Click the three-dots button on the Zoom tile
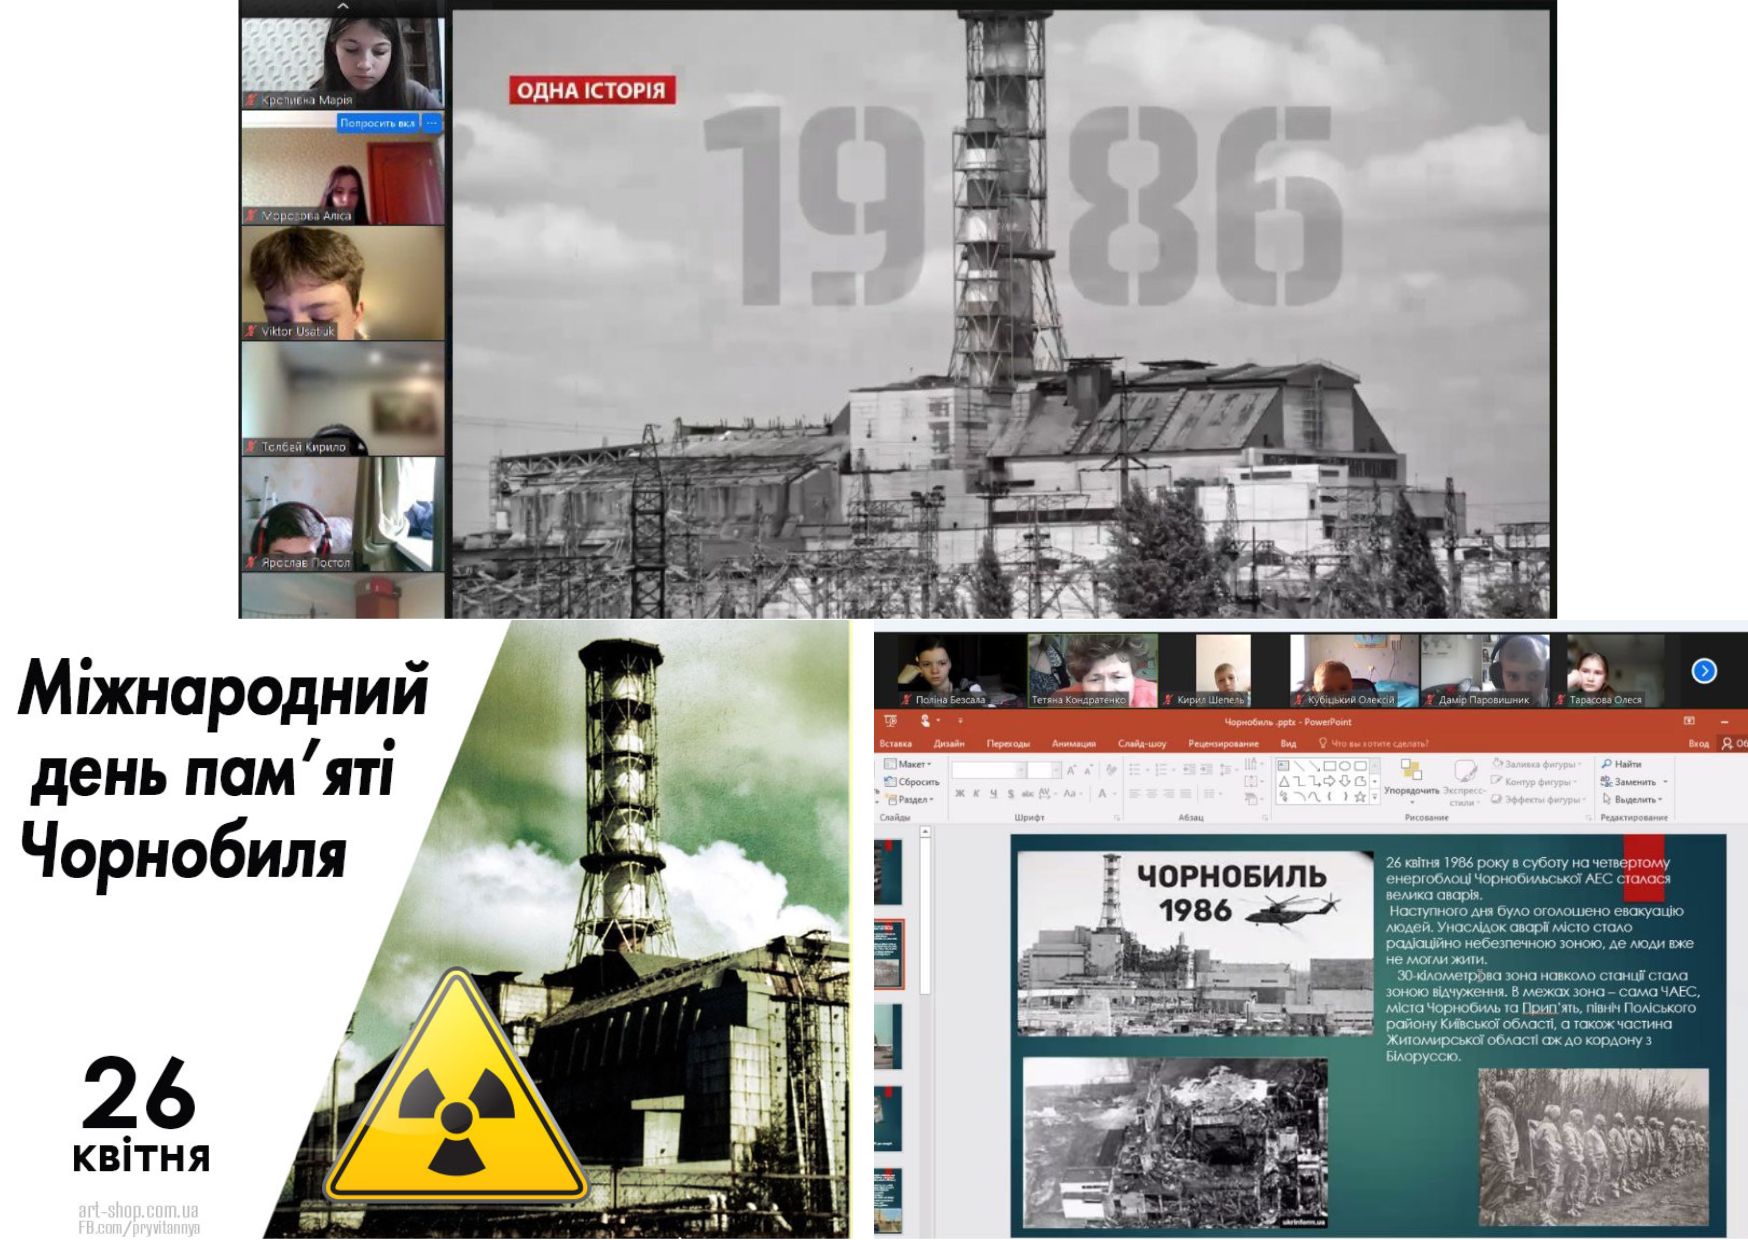This screenshot has height=1240, width=1748. pyautogui.click(x=431, y=123)
